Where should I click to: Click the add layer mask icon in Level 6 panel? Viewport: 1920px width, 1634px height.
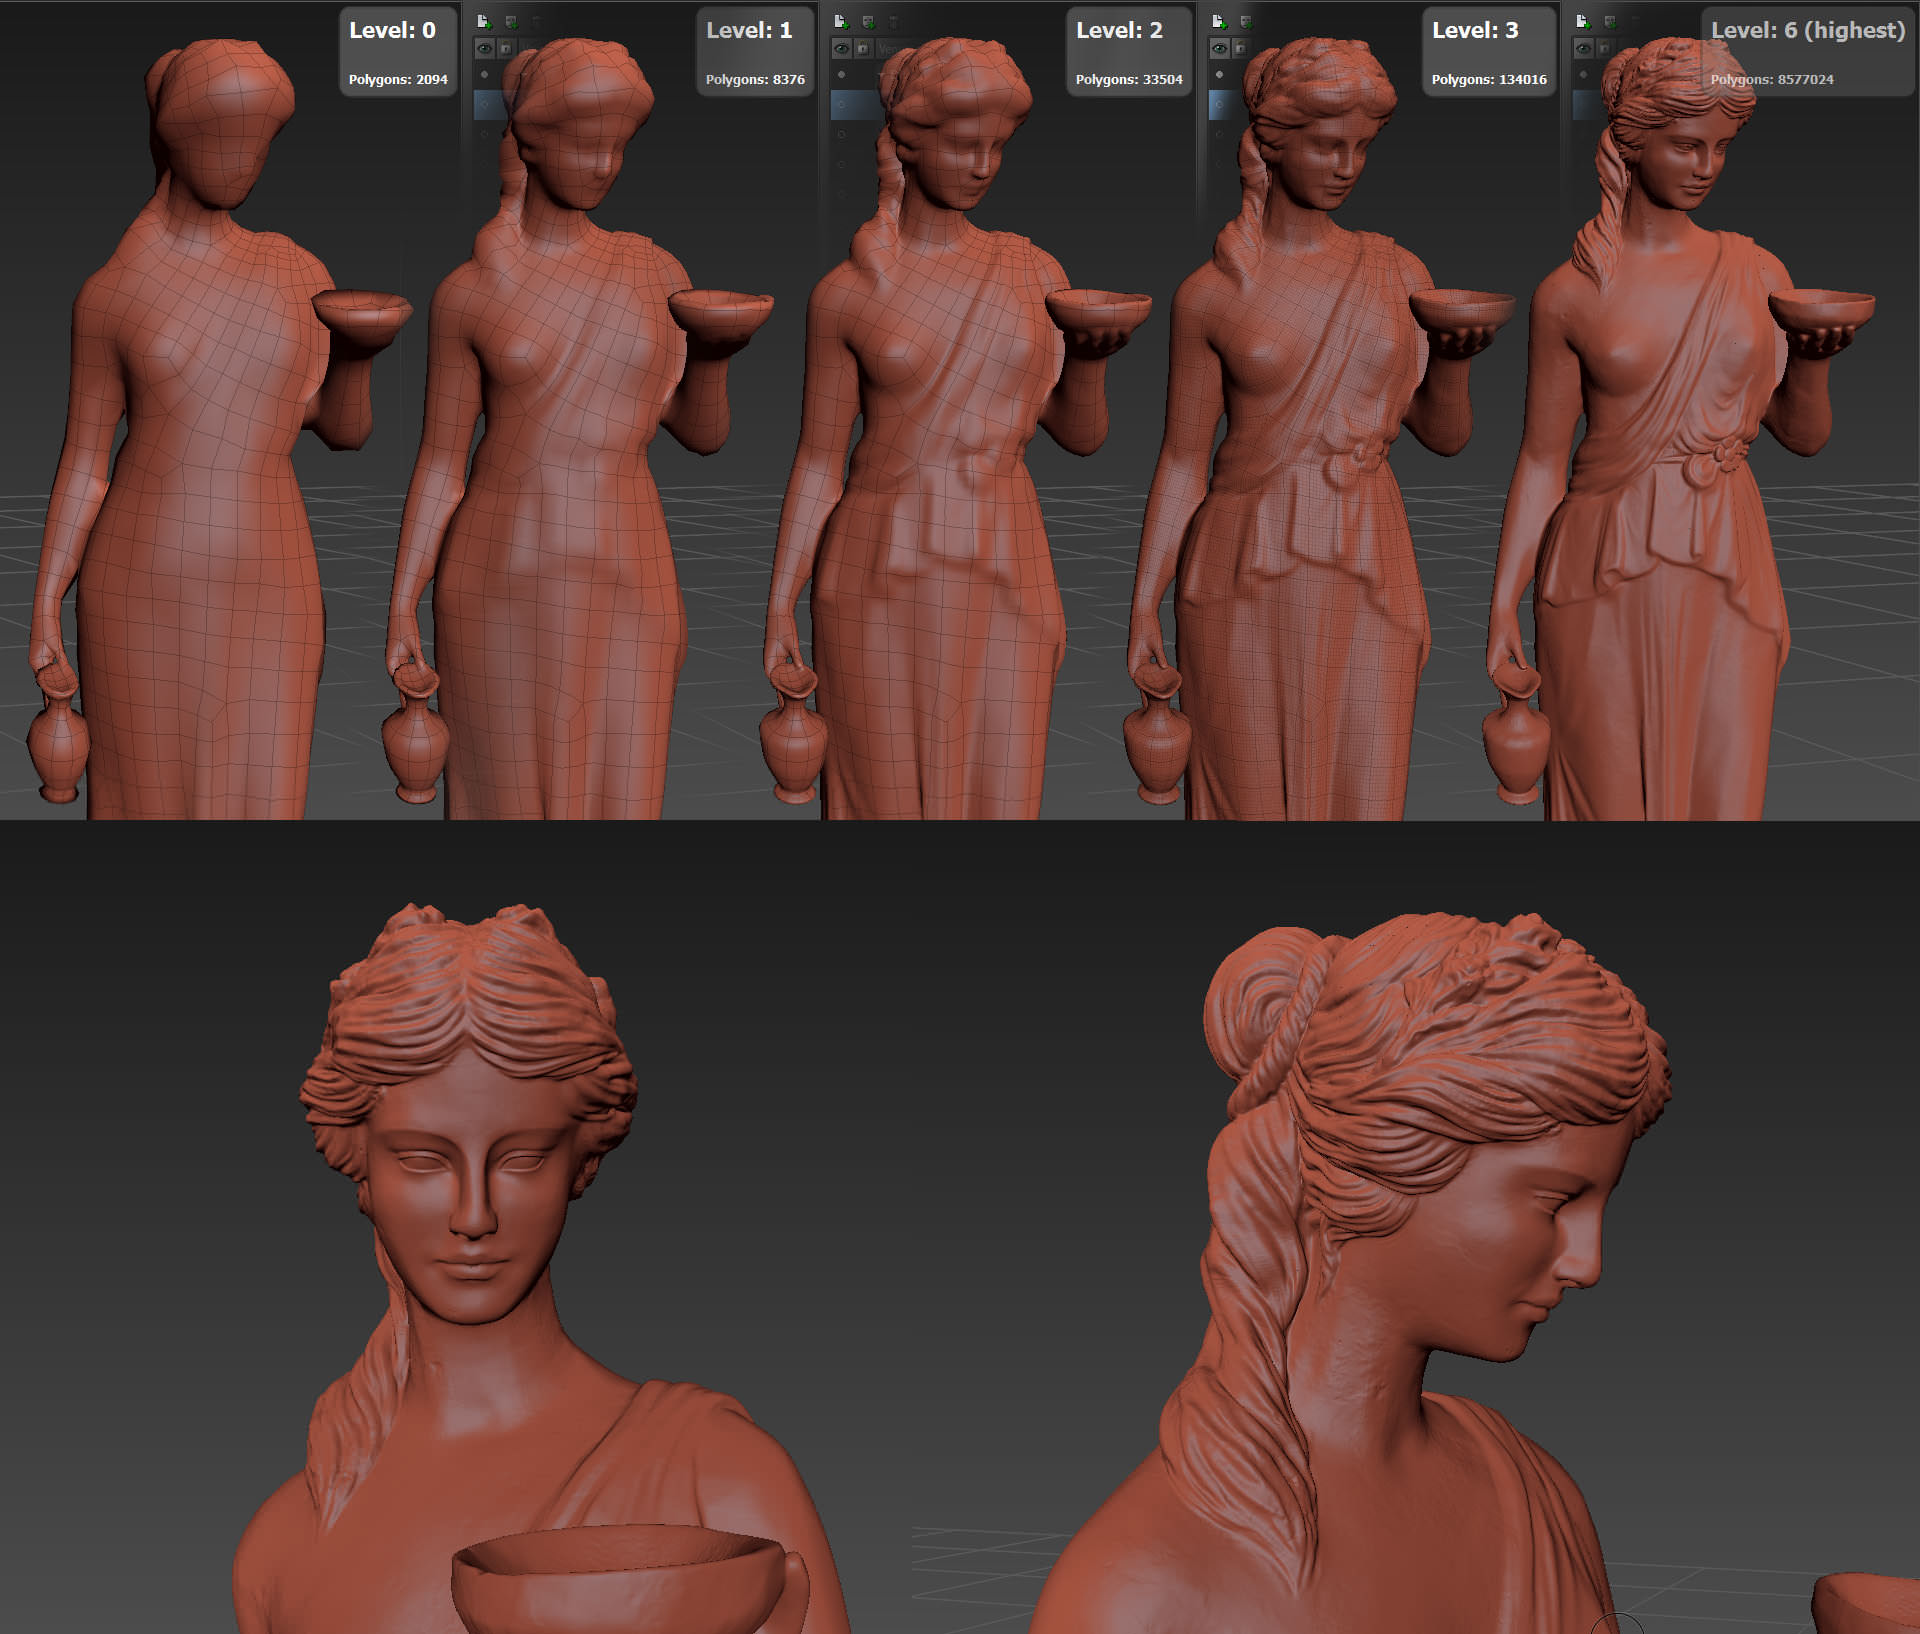pyautogui.click(x=1610, y=21)
